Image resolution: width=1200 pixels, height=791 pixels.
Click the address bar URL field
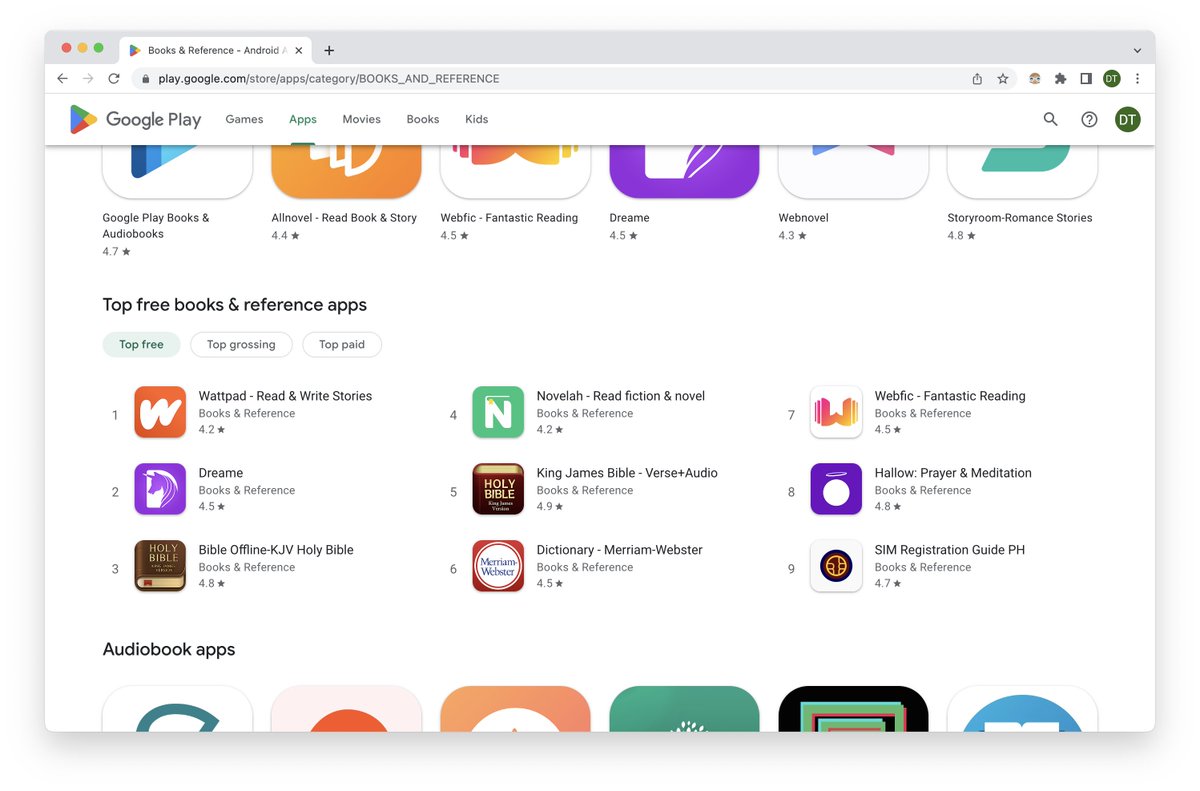click(550, 78)
